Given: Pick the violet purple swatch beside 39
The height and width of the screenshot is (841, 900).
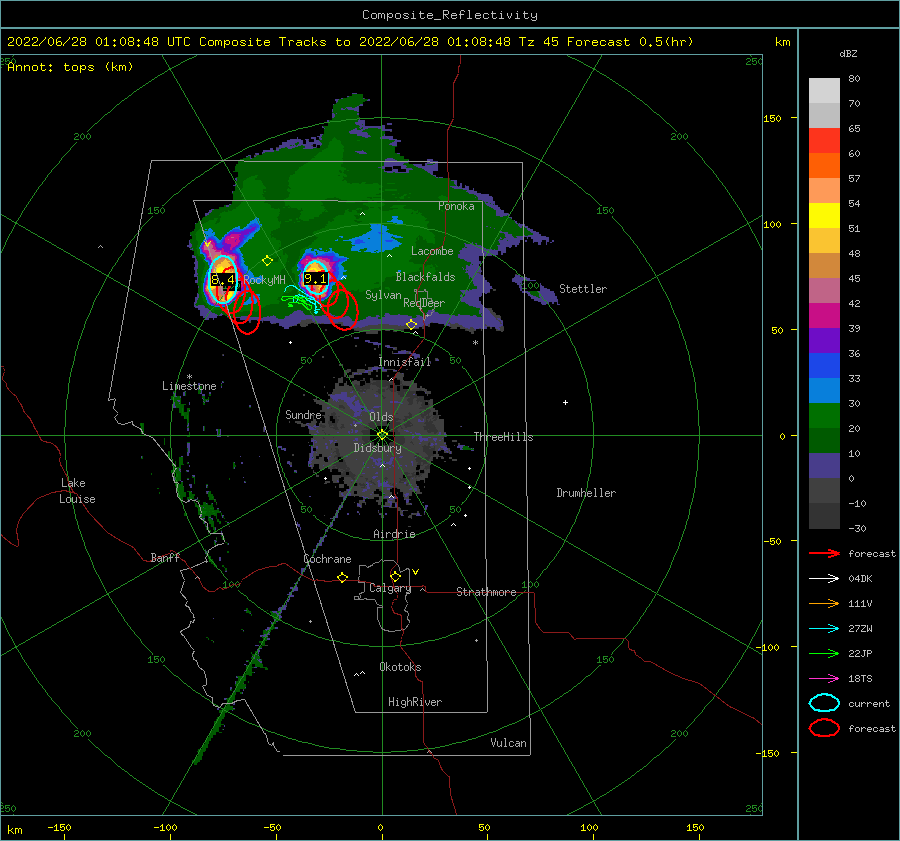Looking at the screenshot, I should tap(824, 340).
